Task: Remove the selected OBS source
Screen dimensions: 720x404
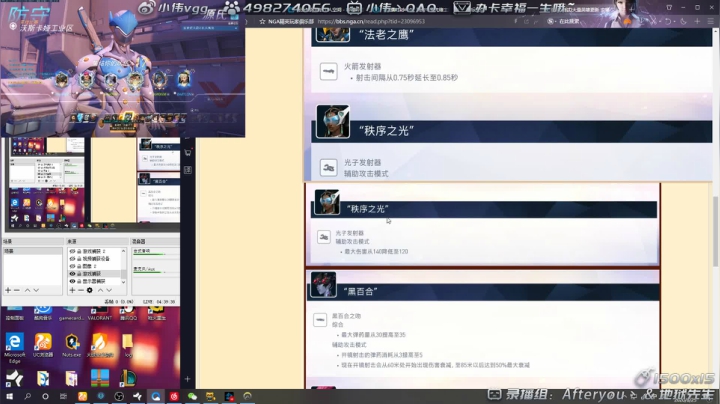Action: pos(80,290)
